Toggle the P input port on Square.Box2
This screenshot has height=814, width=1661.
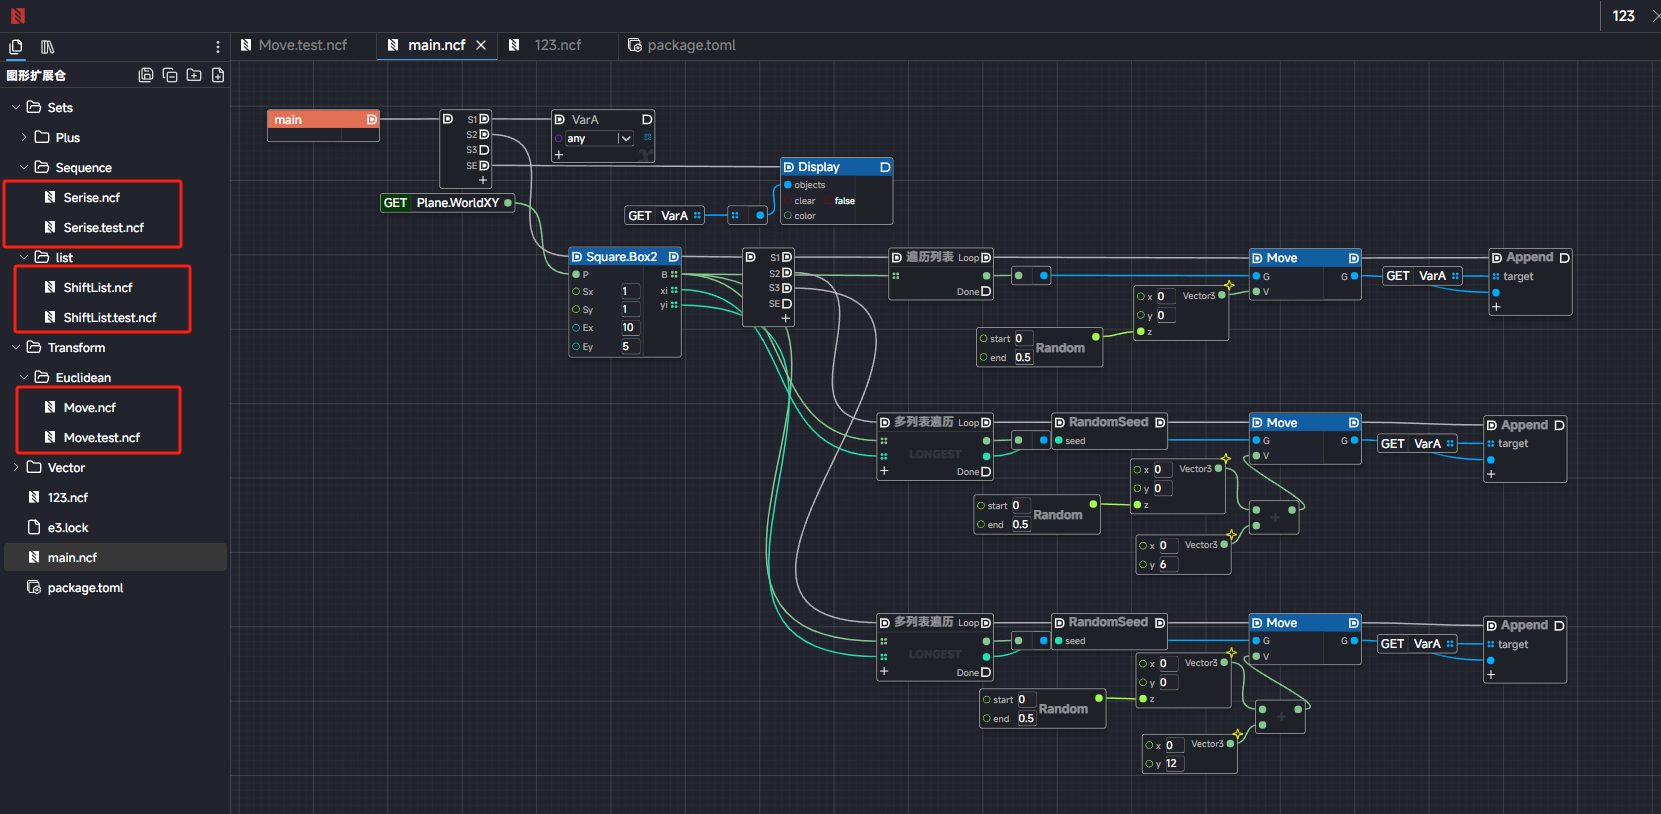point(576,274)
